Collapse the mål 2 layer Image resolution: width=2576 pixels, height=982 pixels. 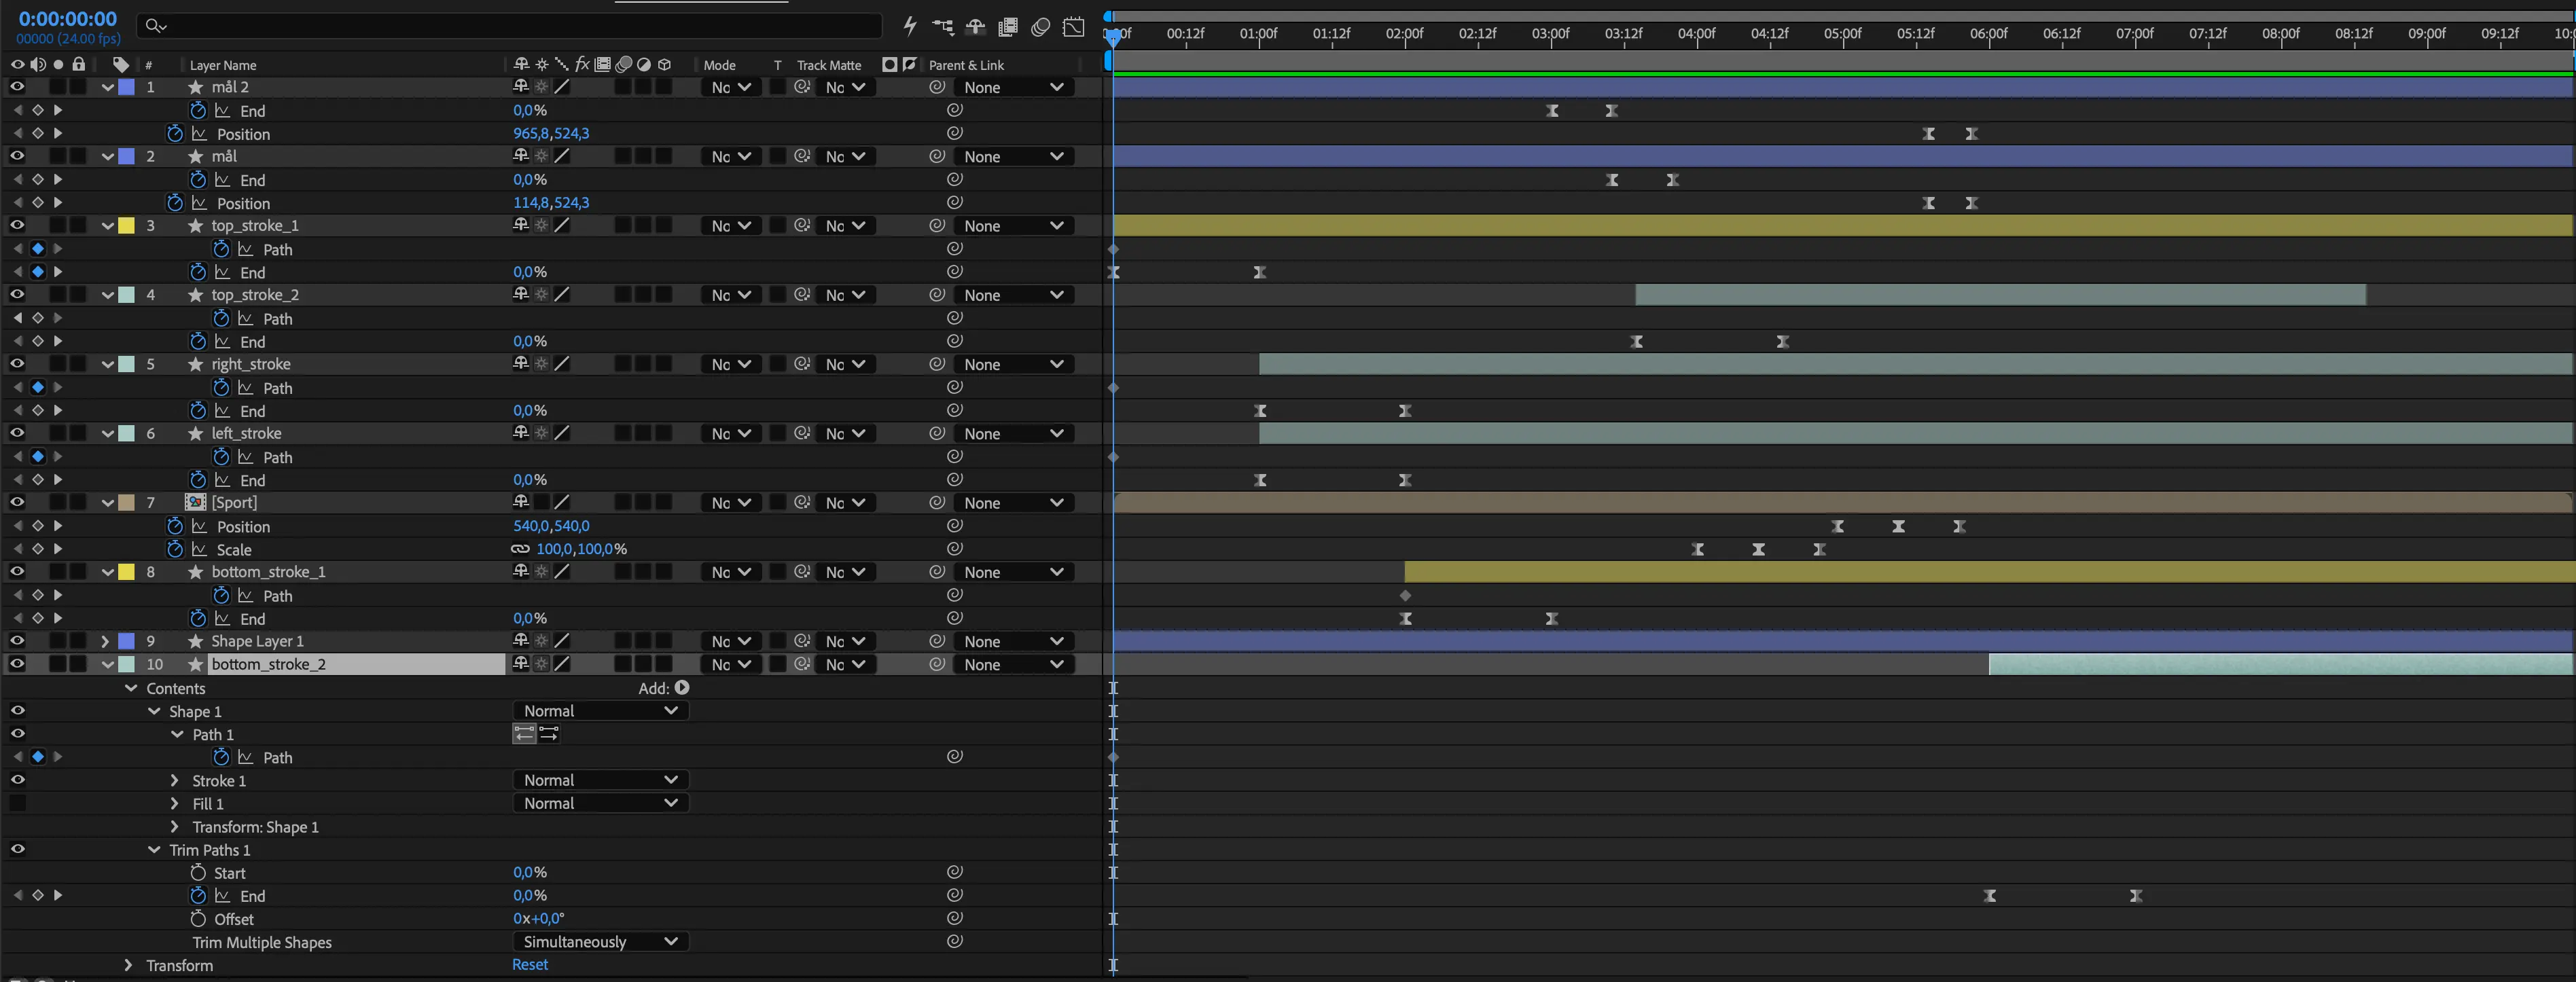[107, 87]
